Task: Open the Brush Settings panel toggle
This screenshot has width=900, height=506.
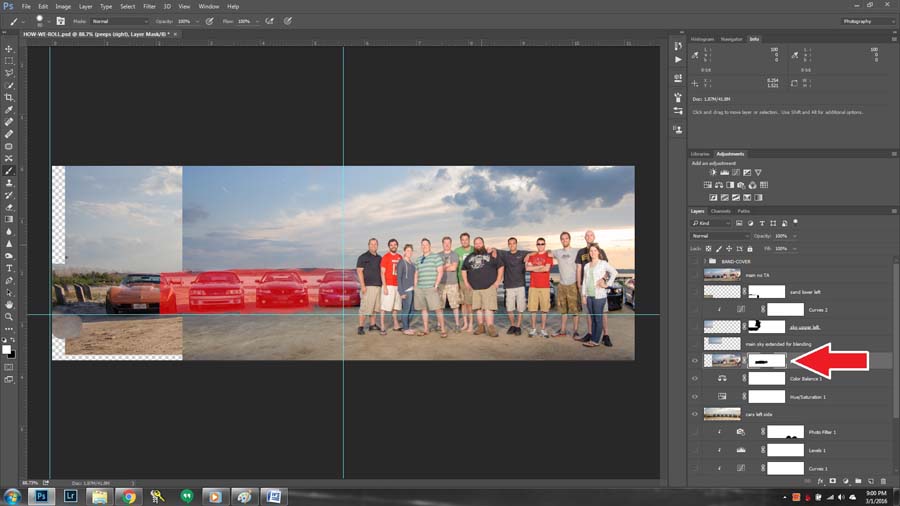Action: [x=60, y=21]
